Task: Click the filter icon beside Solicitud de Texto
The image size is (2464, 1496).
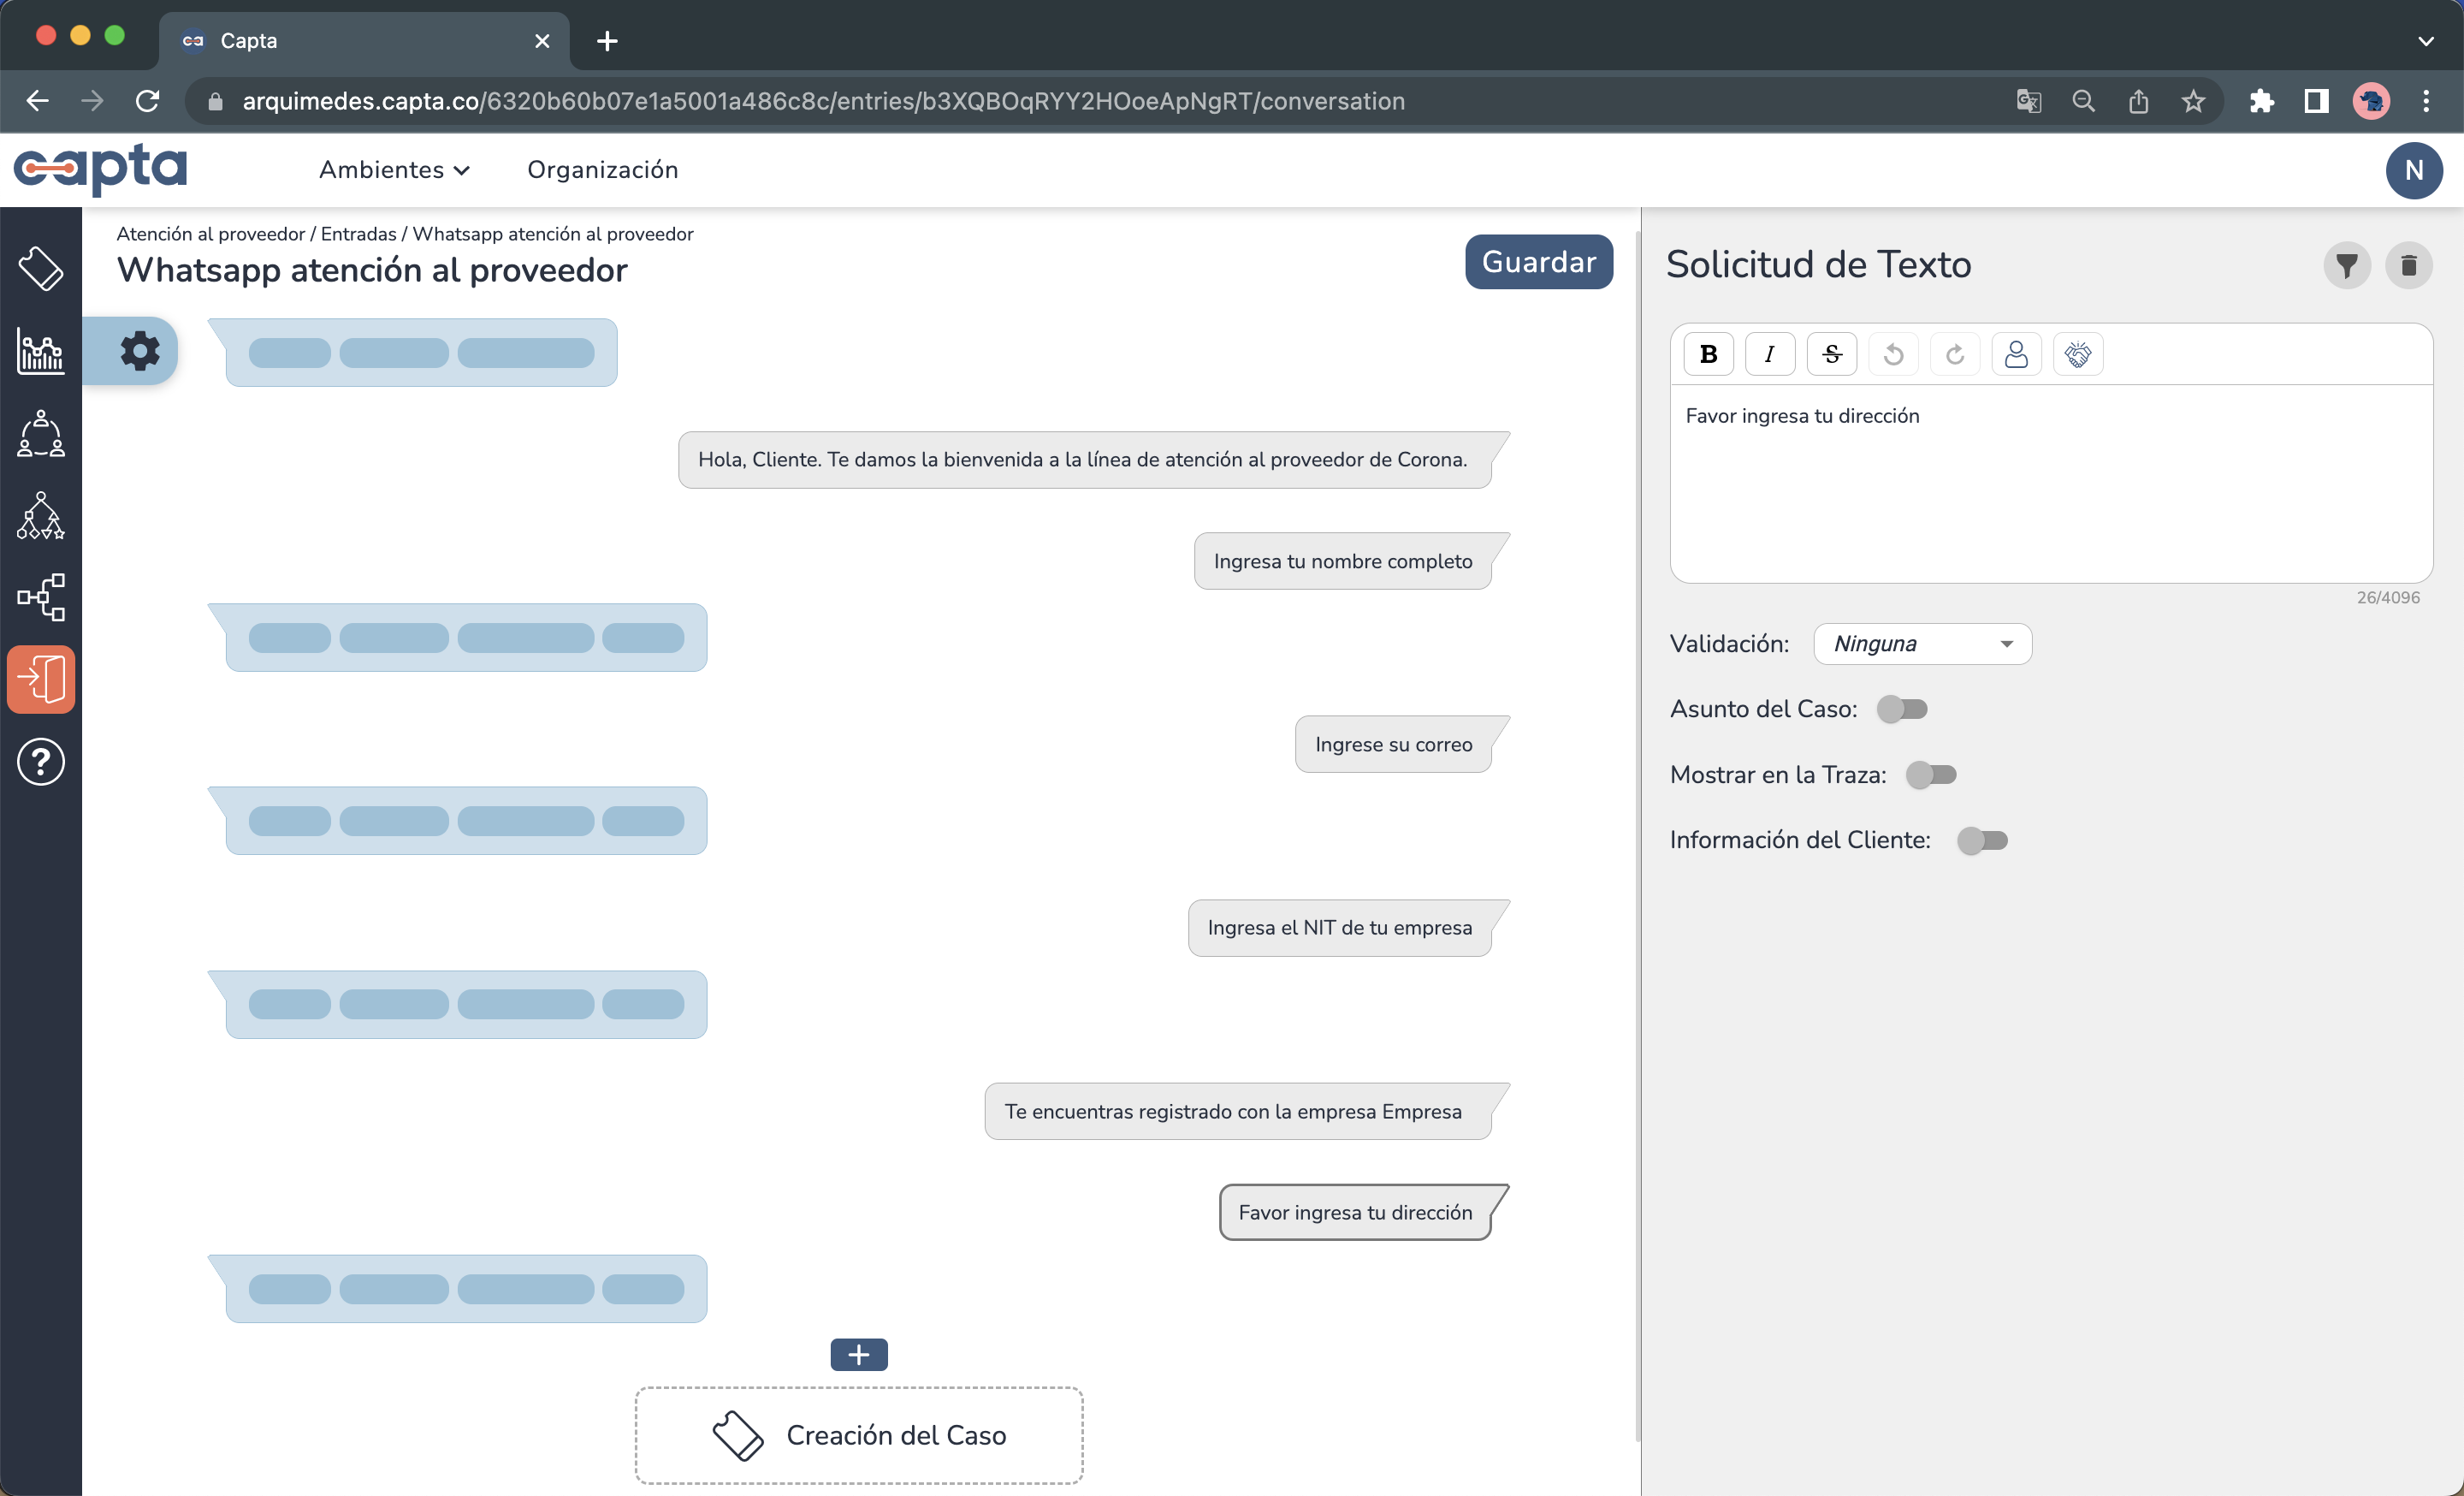Action: click(x=2347, y=265)
